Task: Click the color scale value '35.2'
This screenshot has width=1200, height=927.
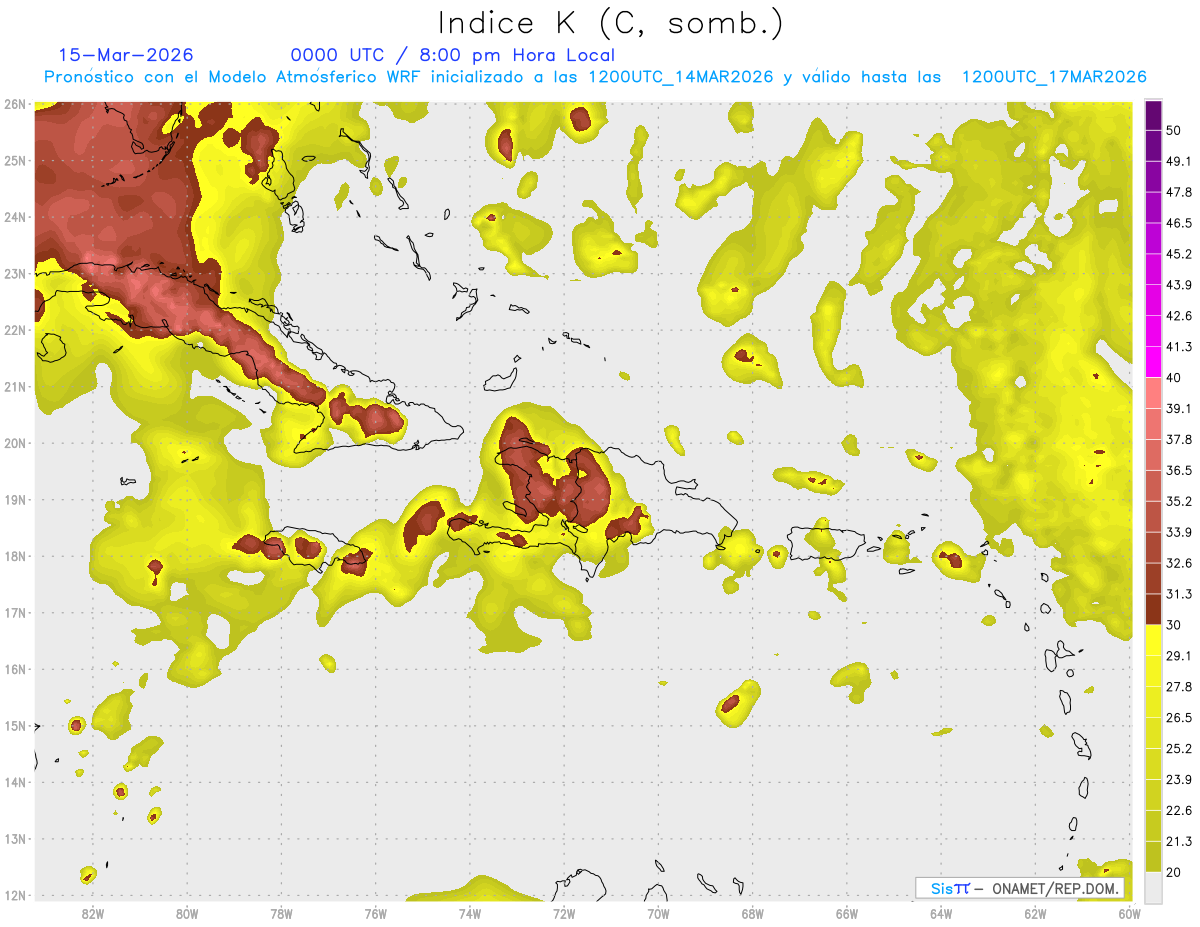Action: [x=1178, y=501]
